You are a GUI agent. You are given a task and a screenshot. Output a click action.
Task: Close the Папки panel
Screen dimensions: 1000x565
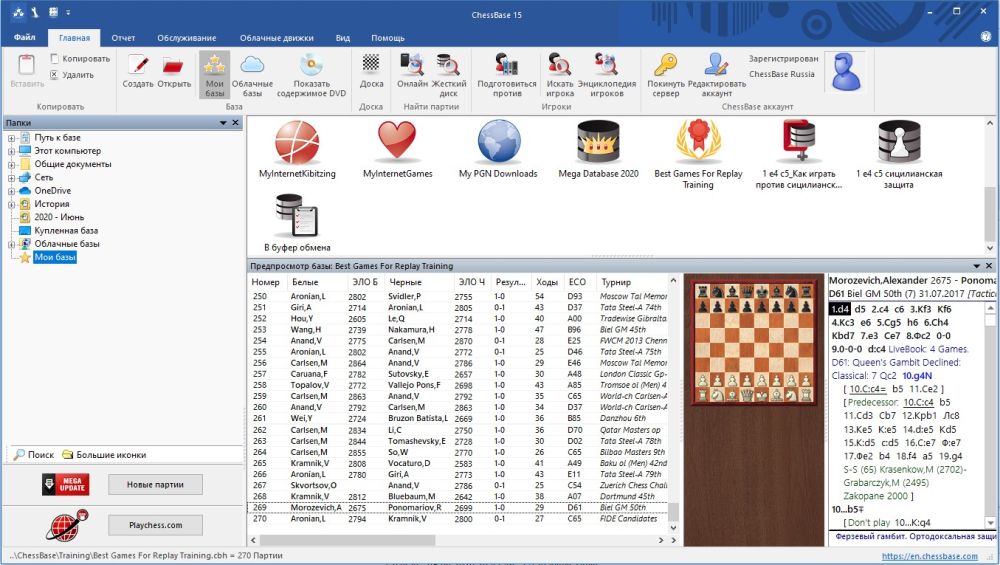(x=235, y=122)
